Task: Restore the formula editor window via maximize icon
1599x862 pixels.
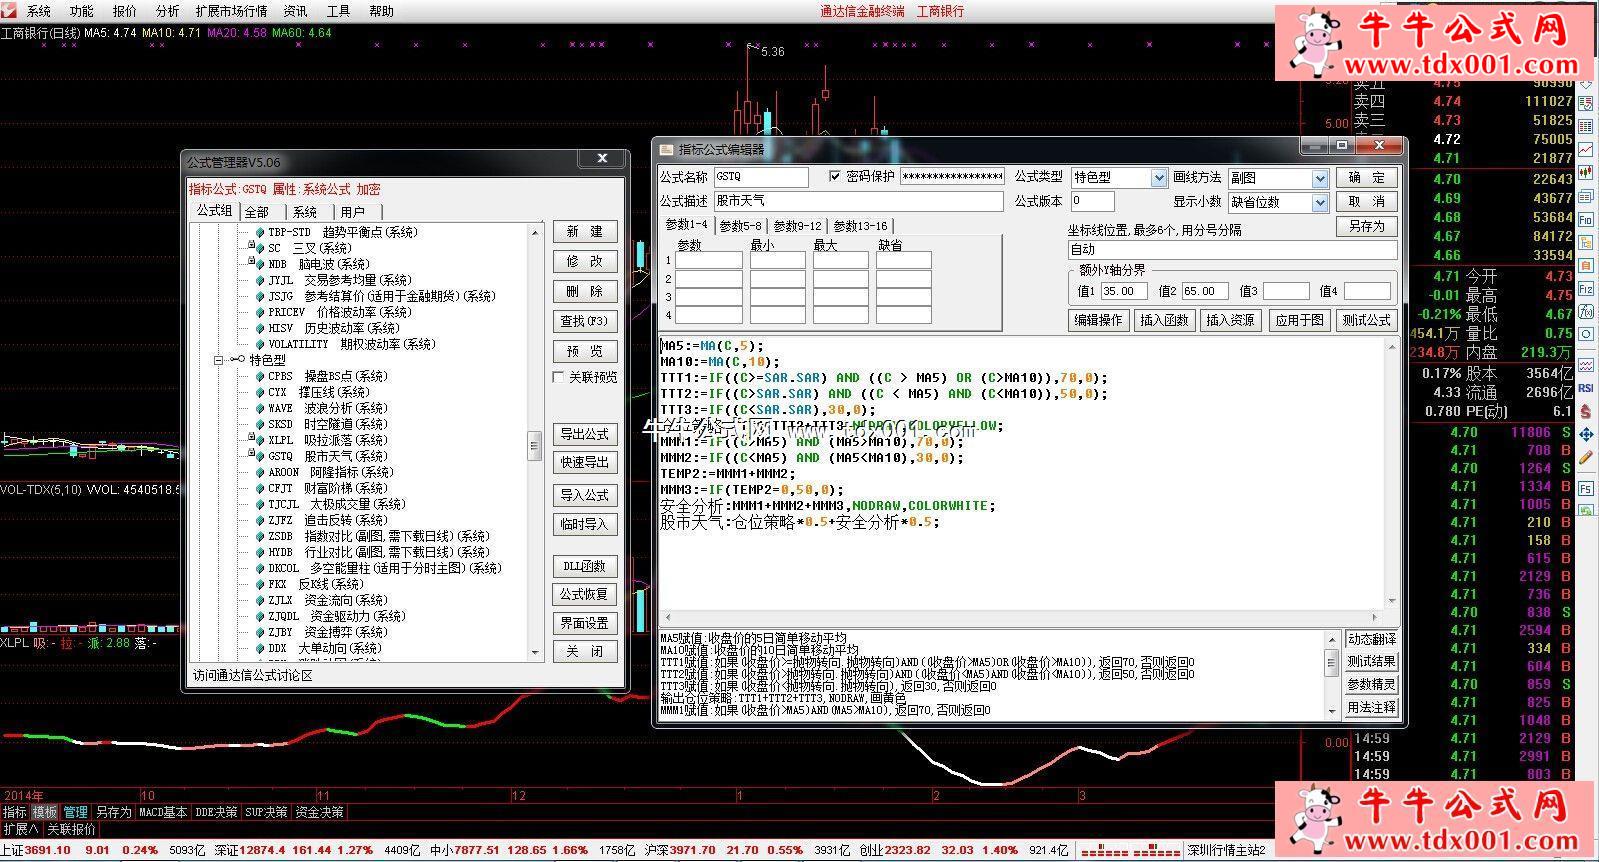Action: [x=1342, y=146]
